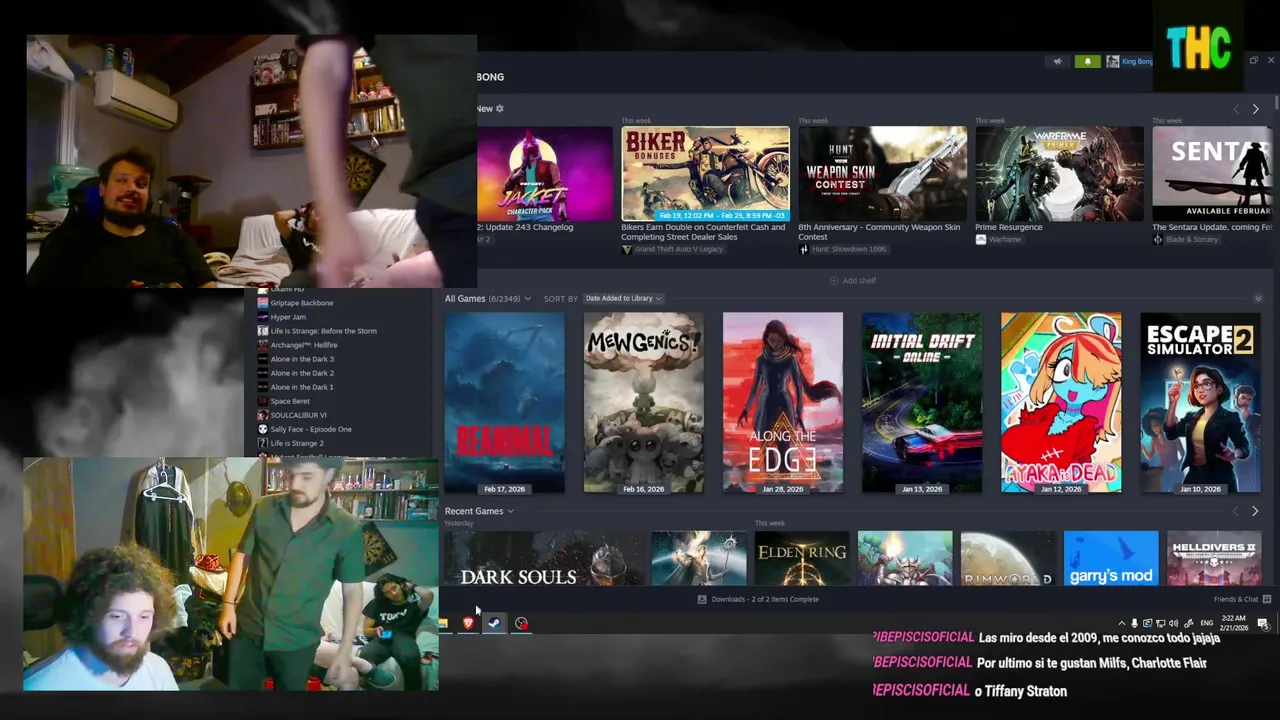Click the Blade & Sorcery game icon

[1157, 240]
